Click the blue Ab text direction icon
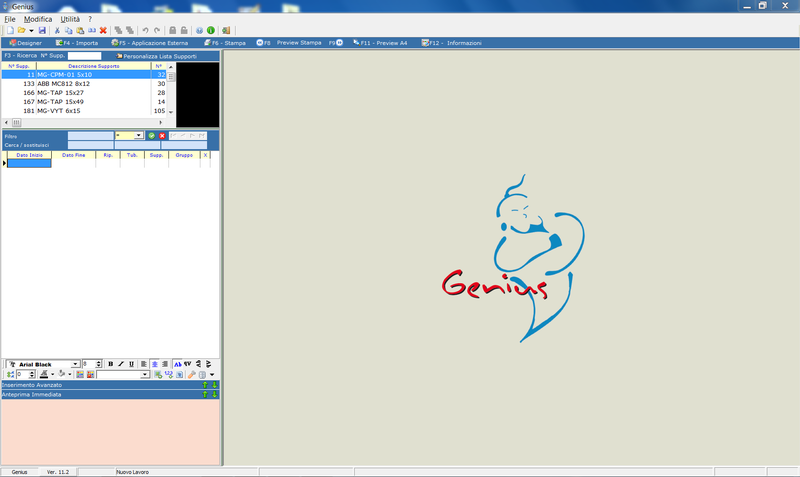Image resolution: width=800 pixels, height=477 pixels. click(x=178, y=364)
